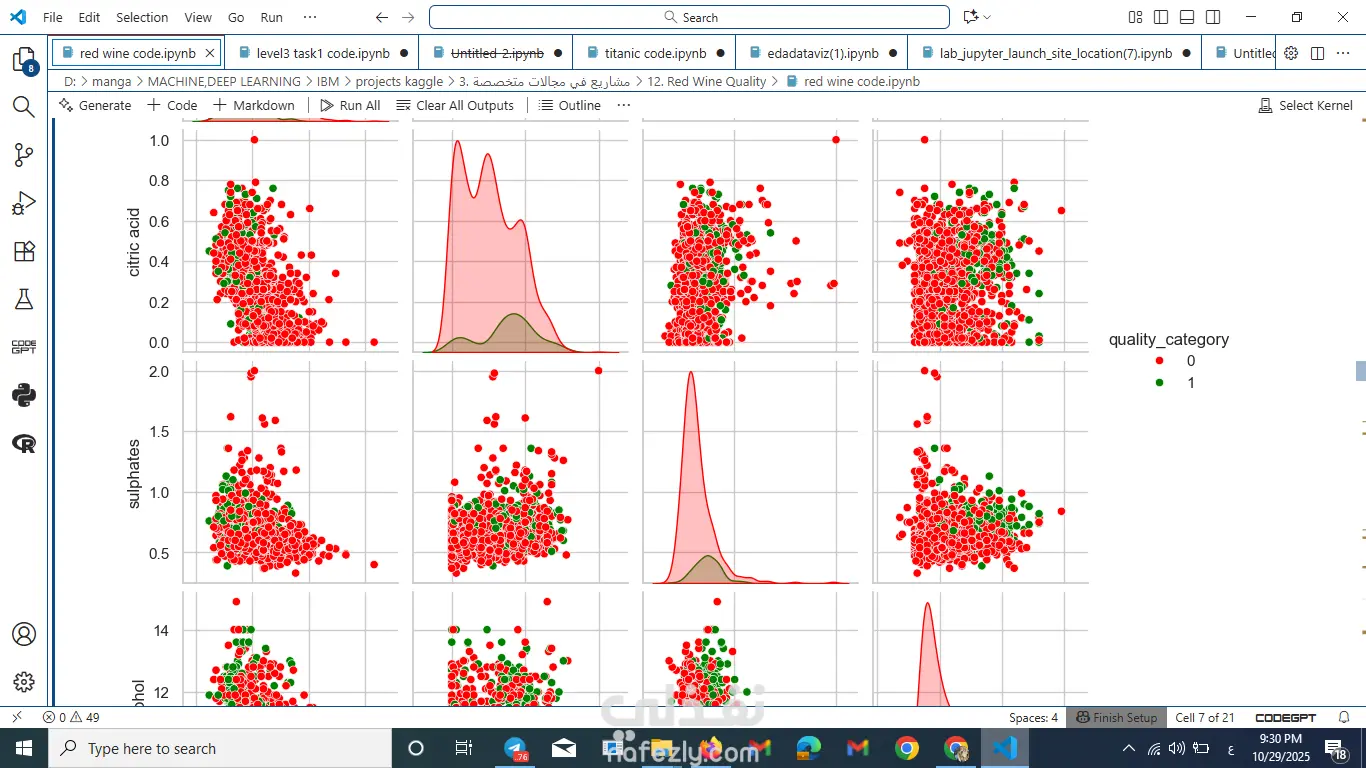This screenshot has width=1366, height=768.
Task: Open the 'MACHINE,DEEP LEARNING' breadcrumb dropdown
Action: point(224,81)
